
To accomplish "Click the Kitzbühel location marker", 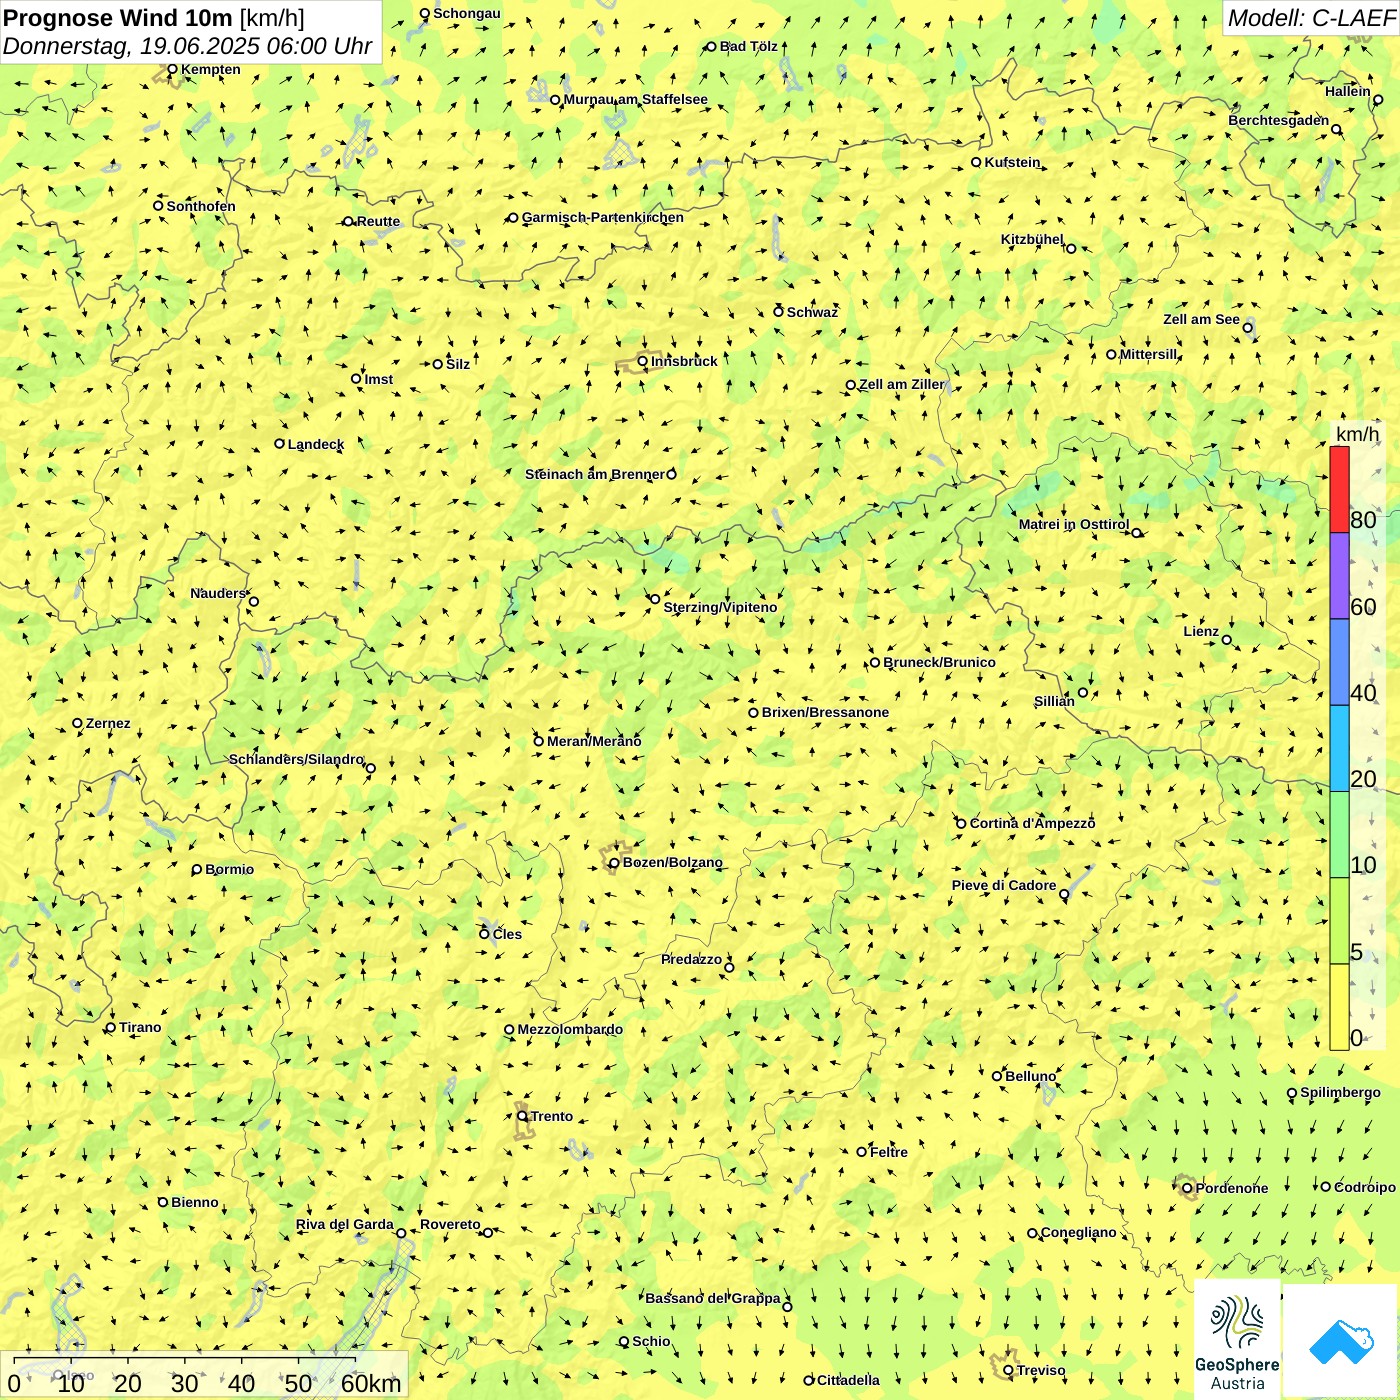I will coord(1071,249).
